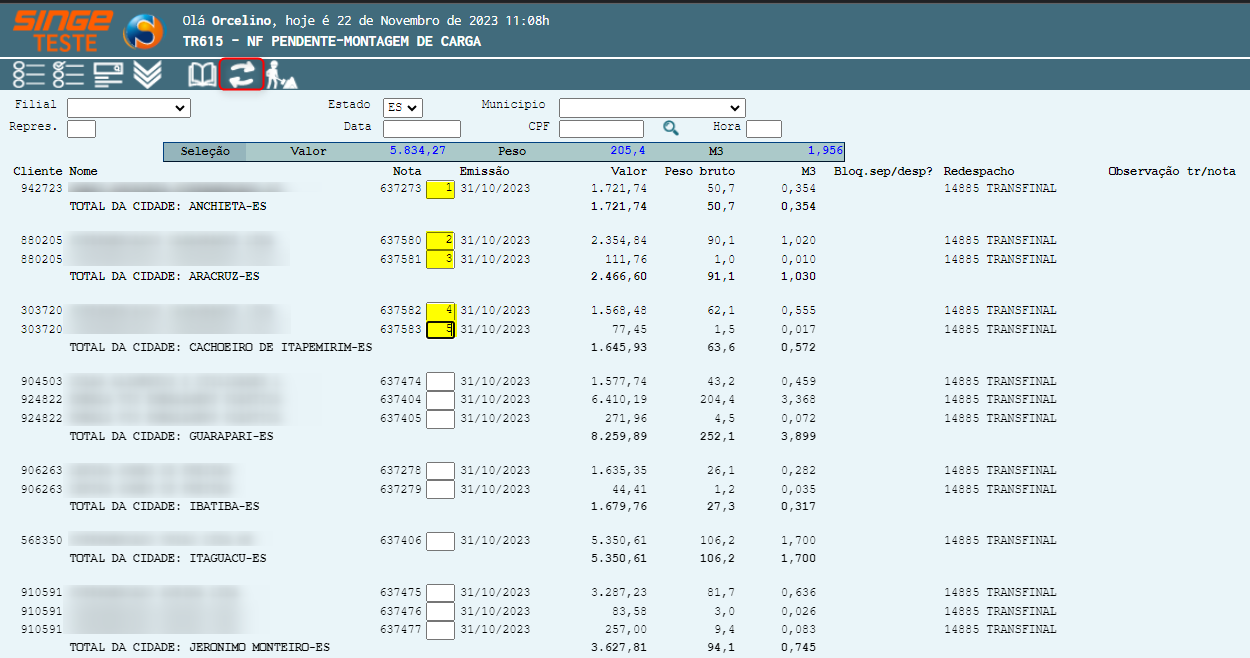Click TOTAL DA CIDADE: JERONIMO MONTEIRO-ES
Screen dimensions: 1250x658
(199, 648)
